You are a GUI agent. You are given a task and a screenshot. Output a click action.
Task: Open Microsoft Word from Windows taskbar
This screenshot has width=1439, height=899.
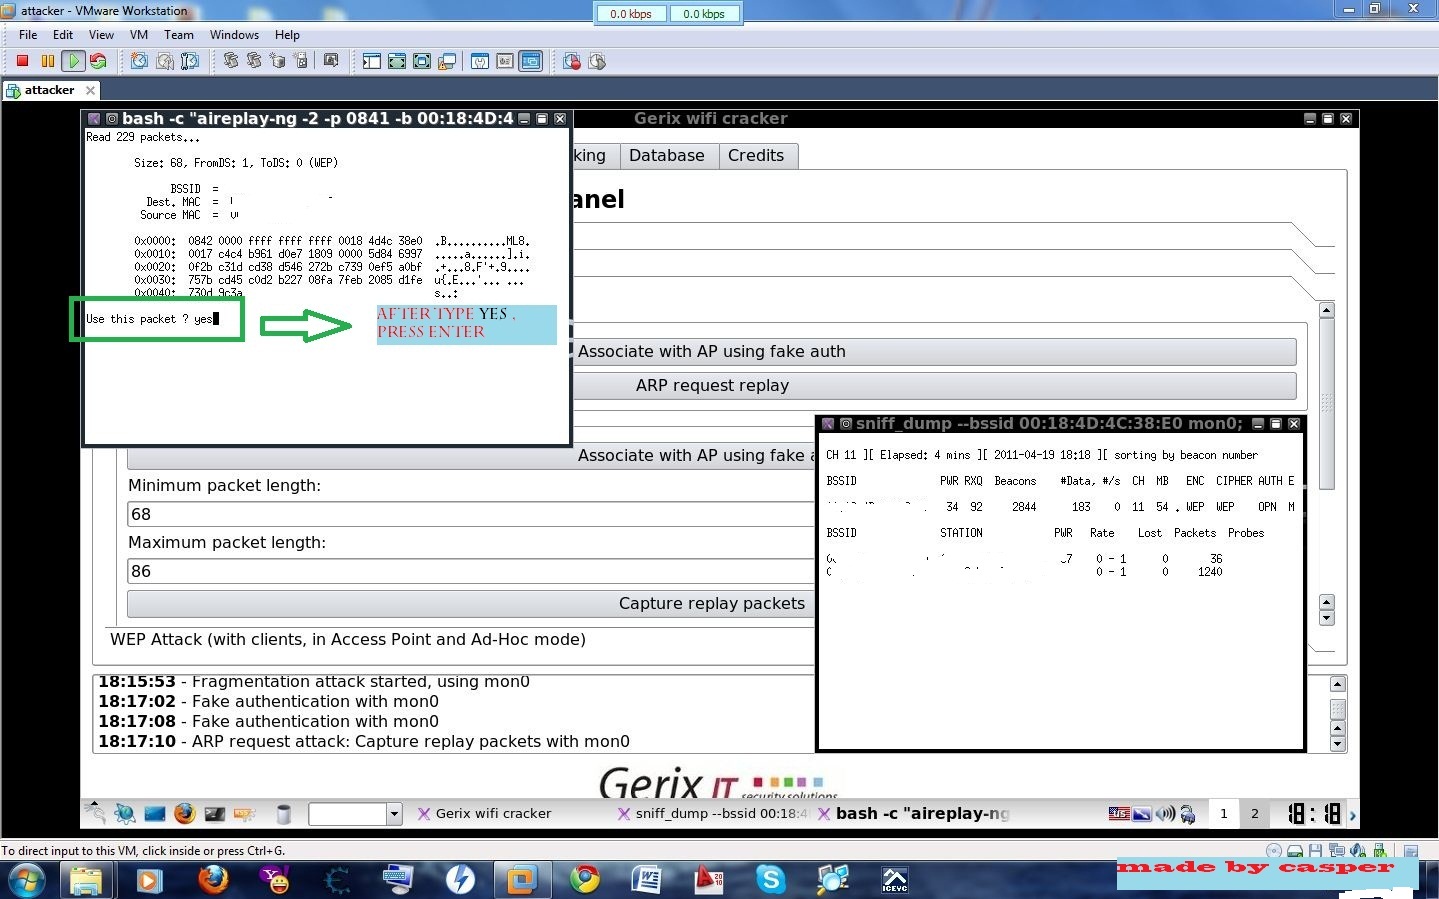pos(647,879)
